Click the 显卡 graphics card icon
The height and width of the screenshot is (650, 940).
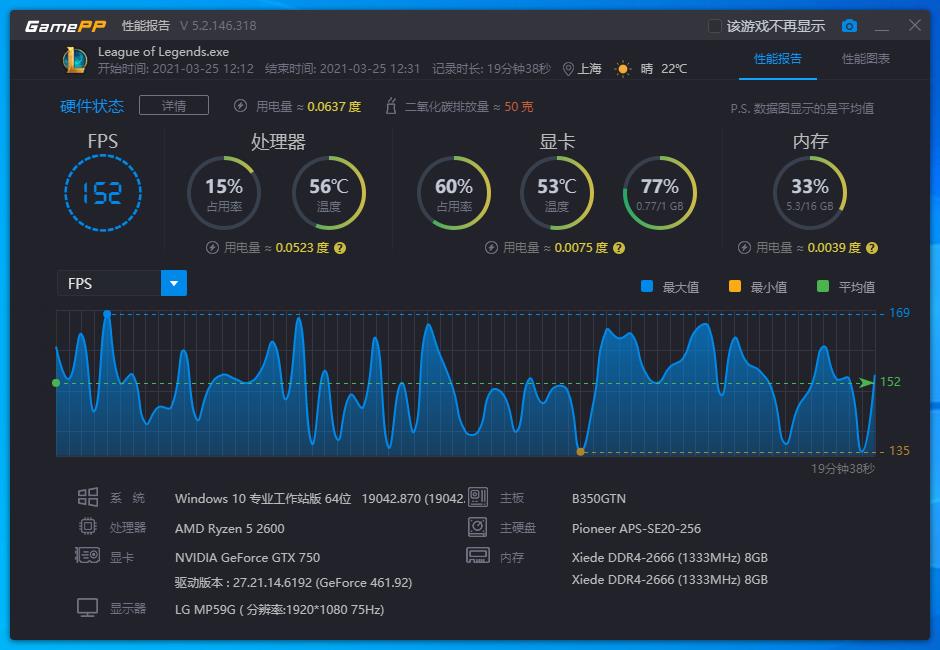[x=90, y=558]
